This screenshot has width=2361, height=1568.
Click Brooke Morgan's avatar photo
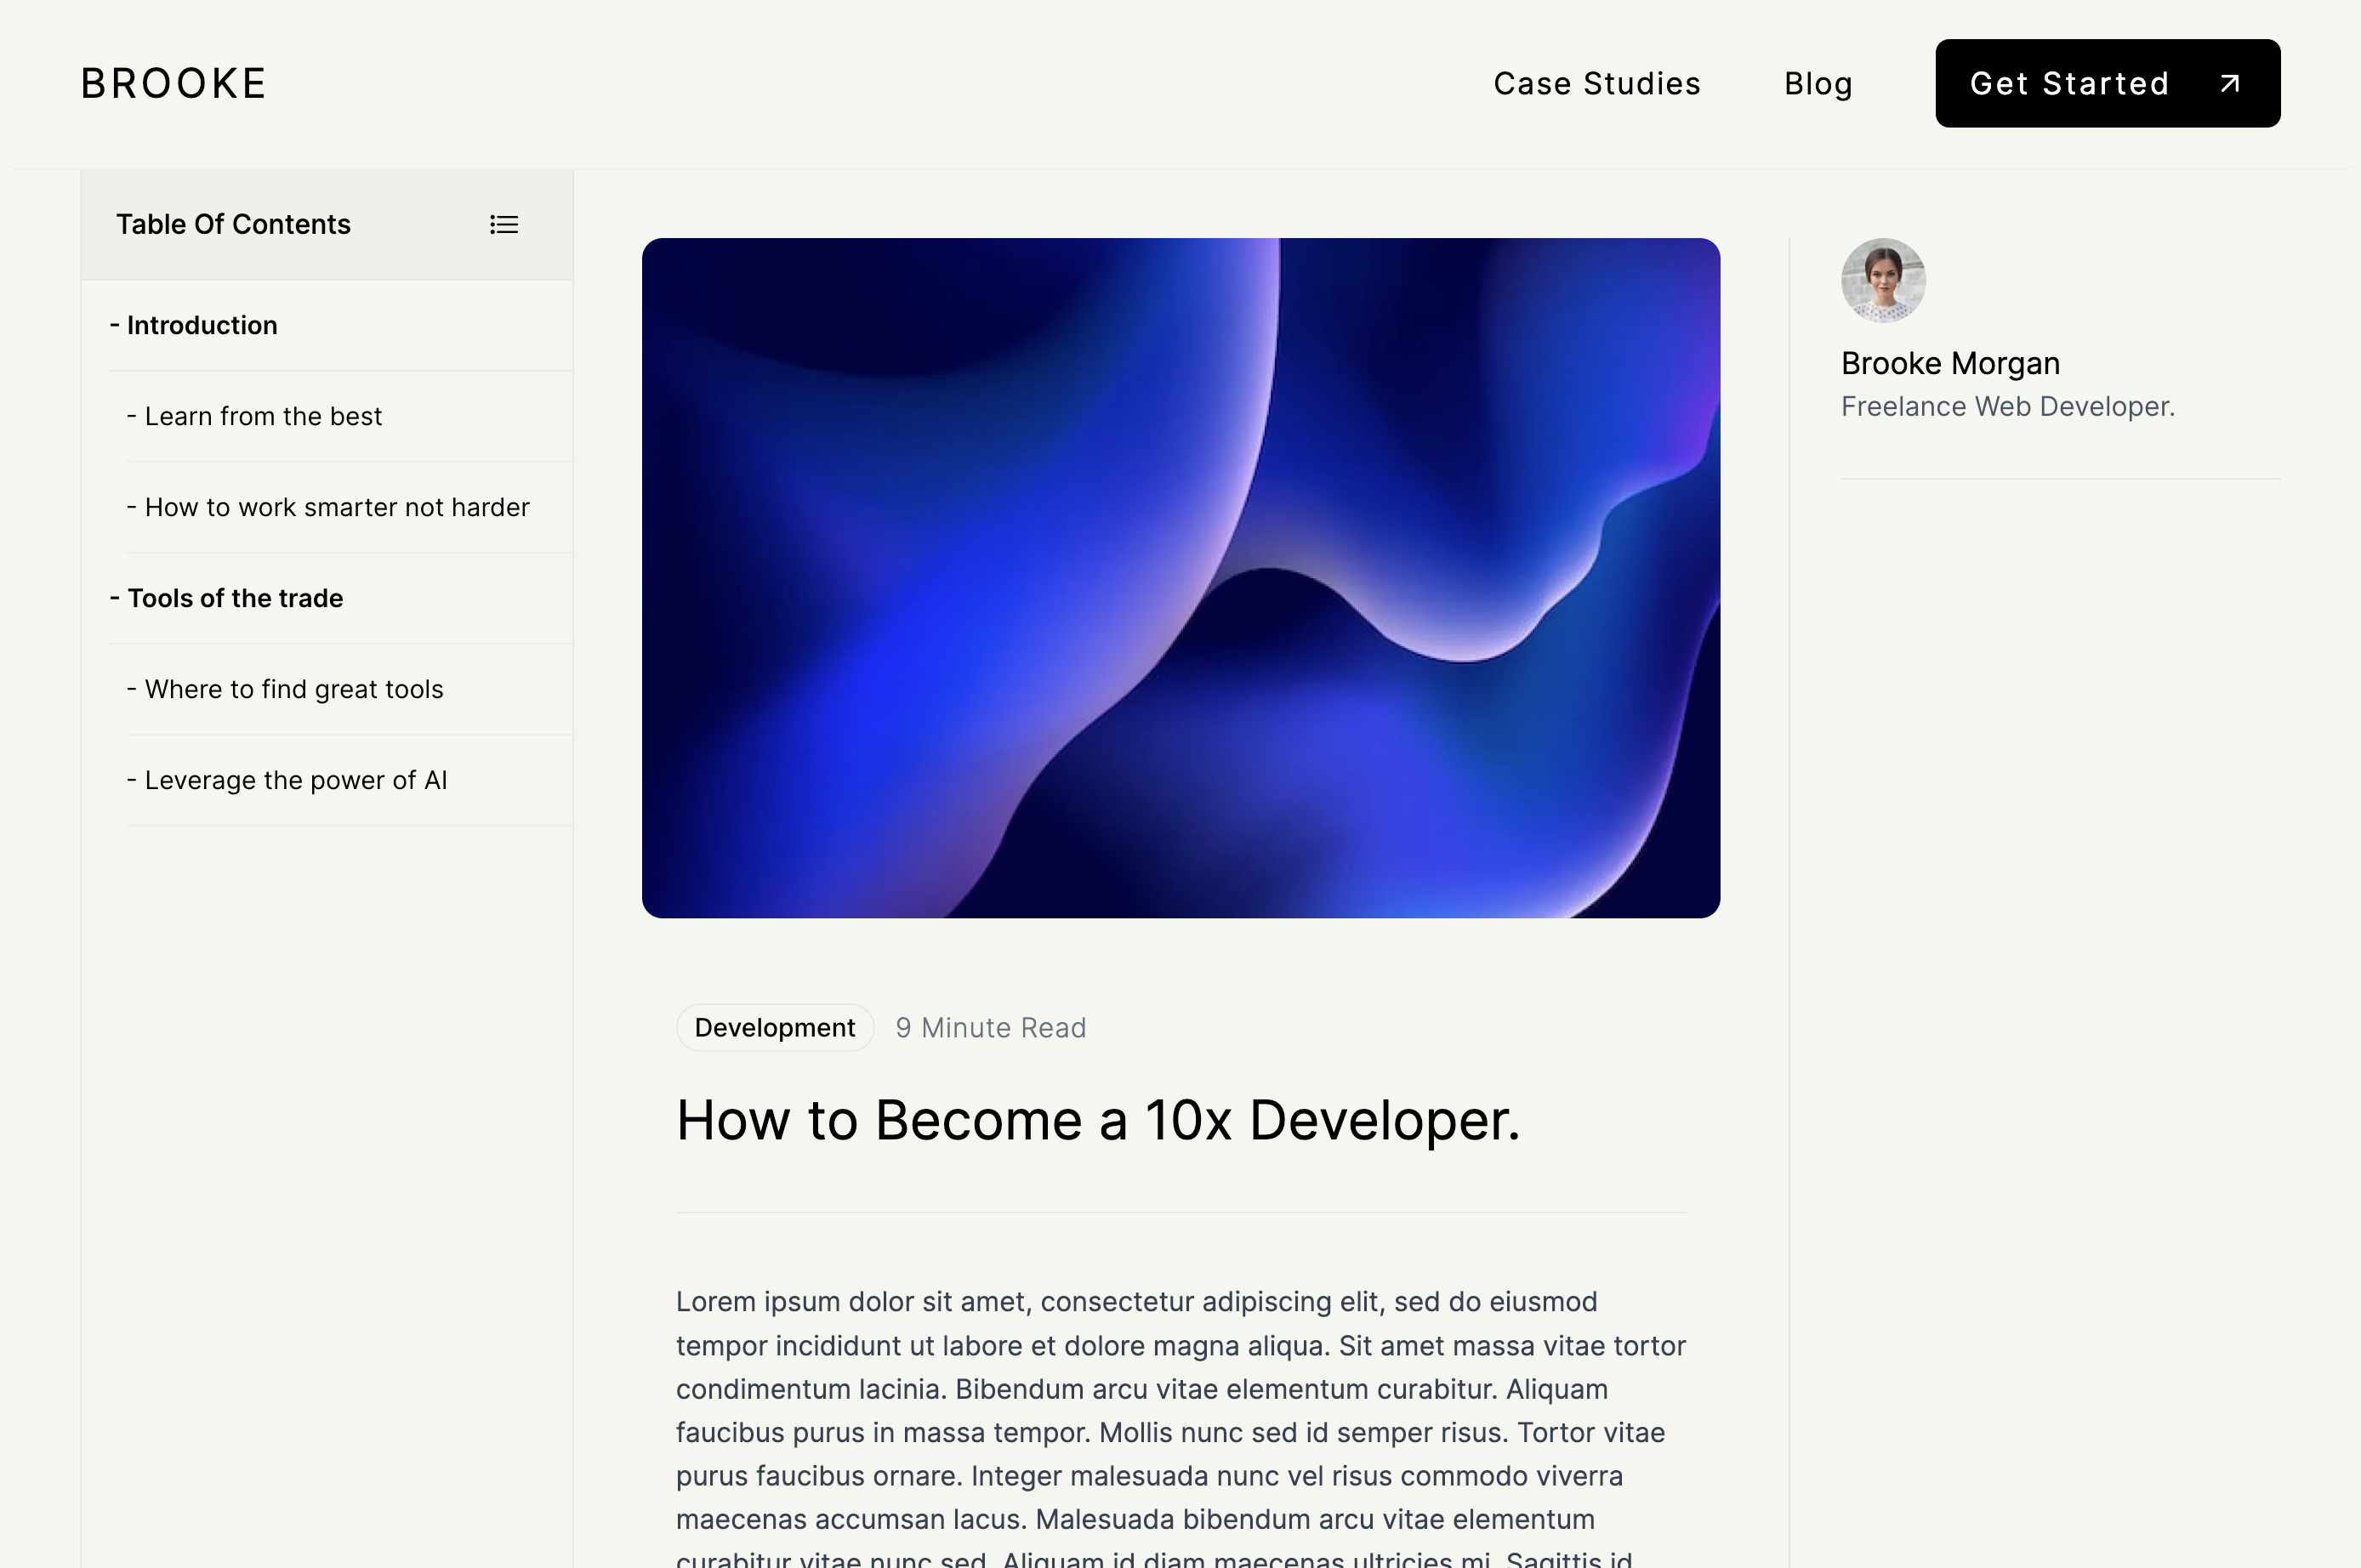click(1883, 280)
